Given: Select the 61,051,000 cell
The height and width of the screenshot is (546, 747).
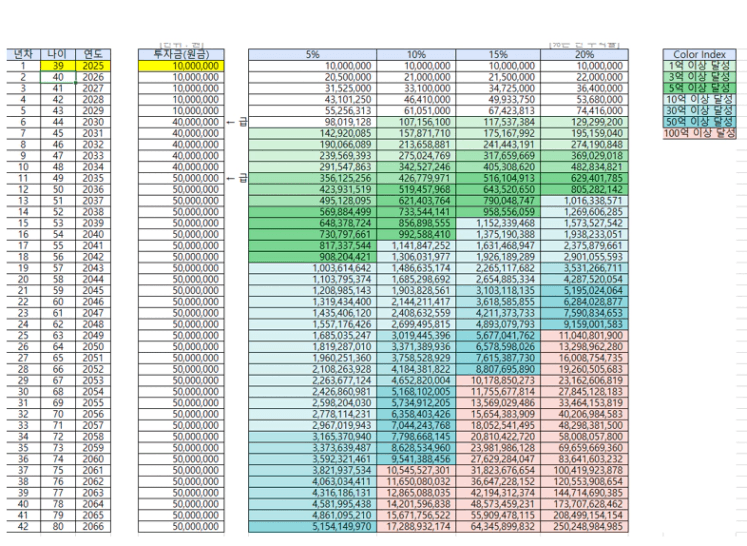Looking at the screenshot, I should [x=416, y=111].
